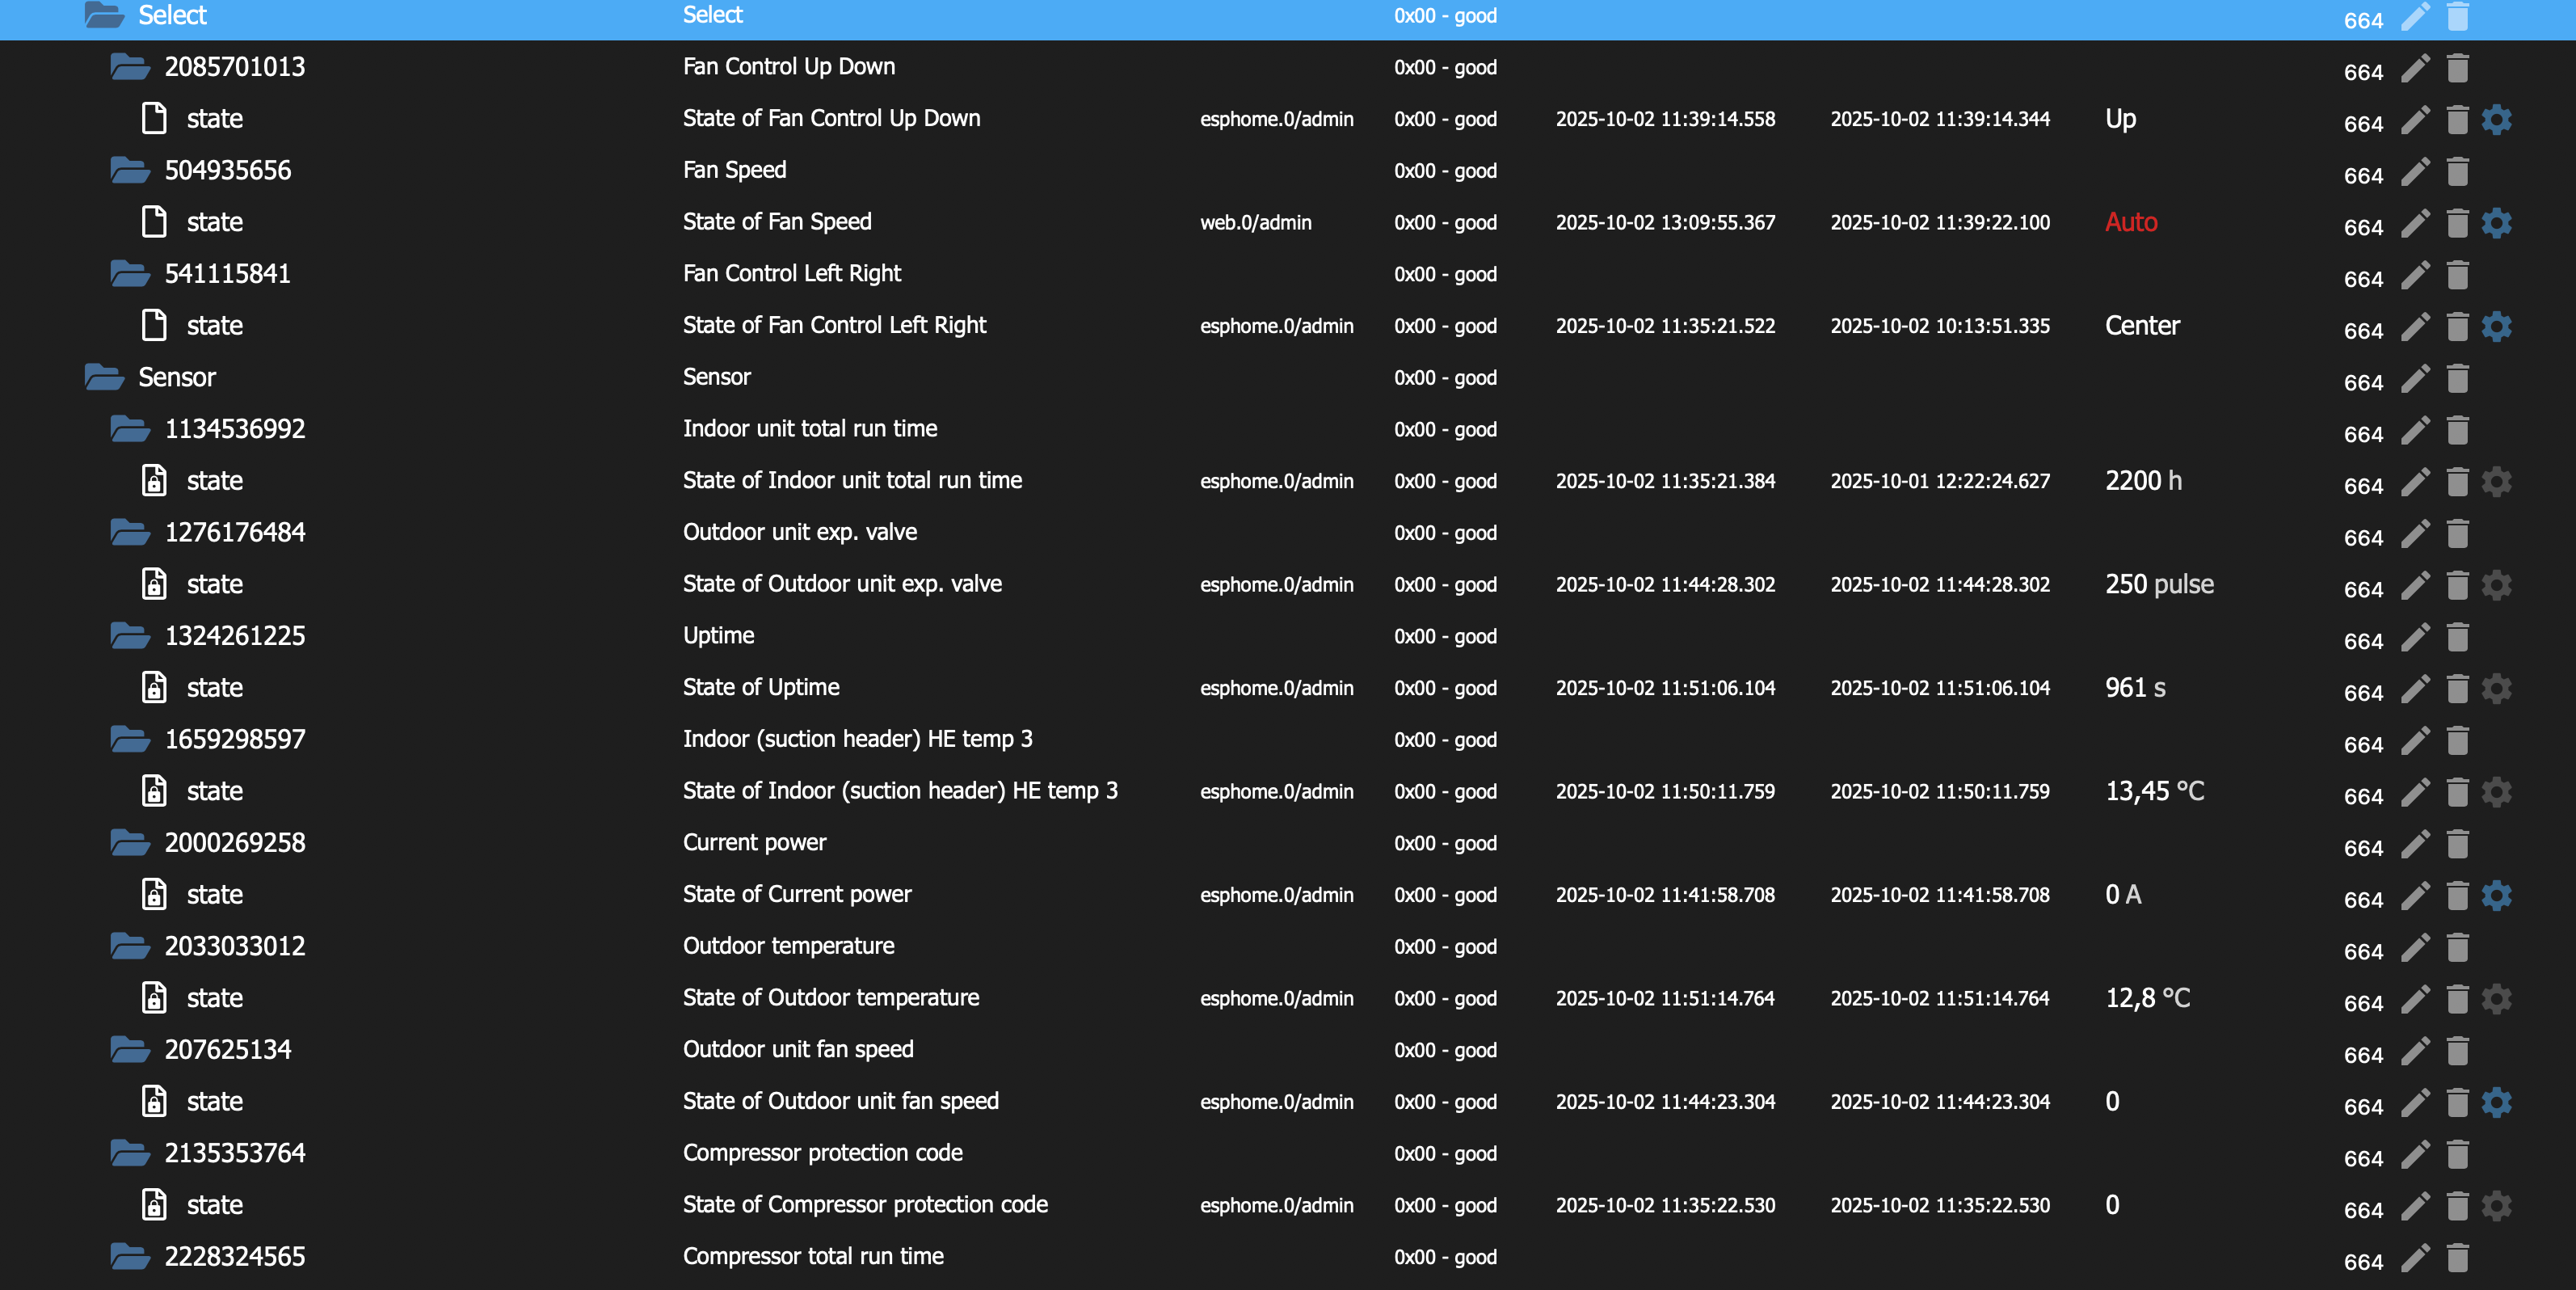Collapse folder 1324261225 Uptime
2576x1290 pixels.
click(x=130, y=636)
